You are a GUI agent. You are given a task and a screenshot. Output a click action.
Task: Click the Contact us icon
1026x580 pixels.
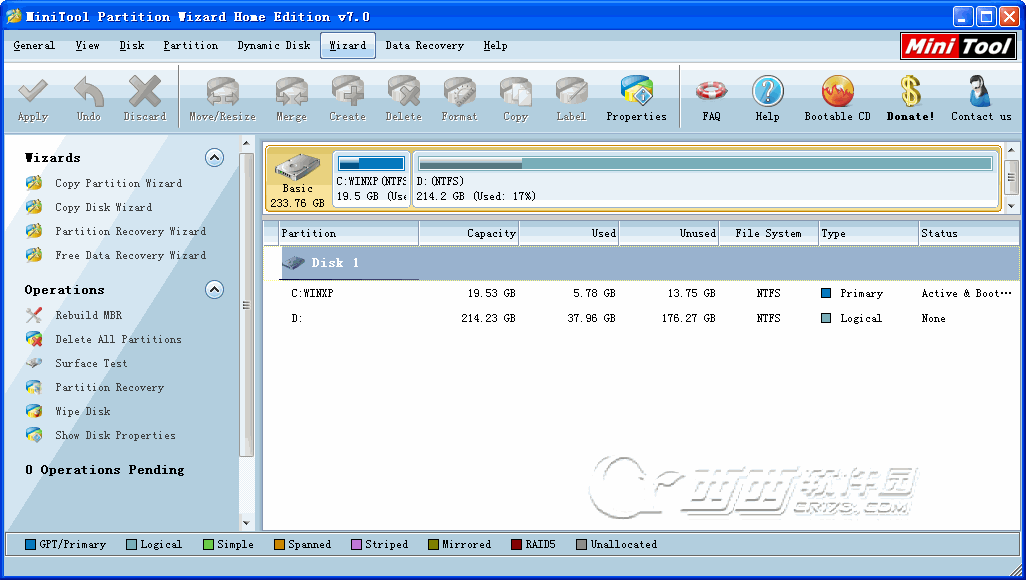[980, 93]
